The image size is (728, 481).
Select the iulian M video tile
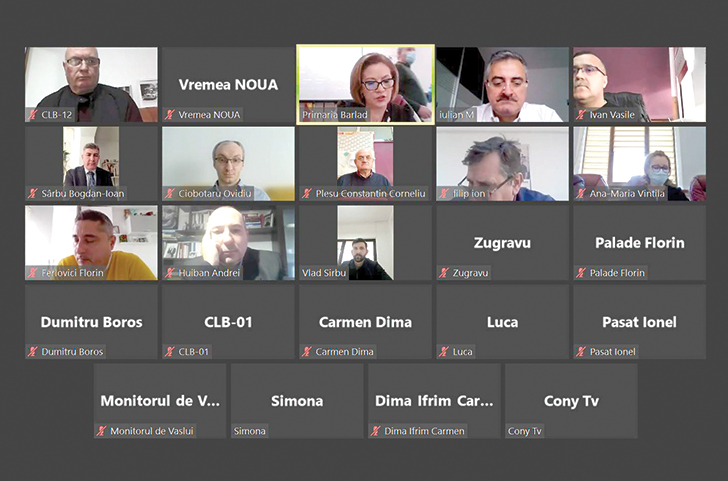pyautogui.click(x=502, y=84)
